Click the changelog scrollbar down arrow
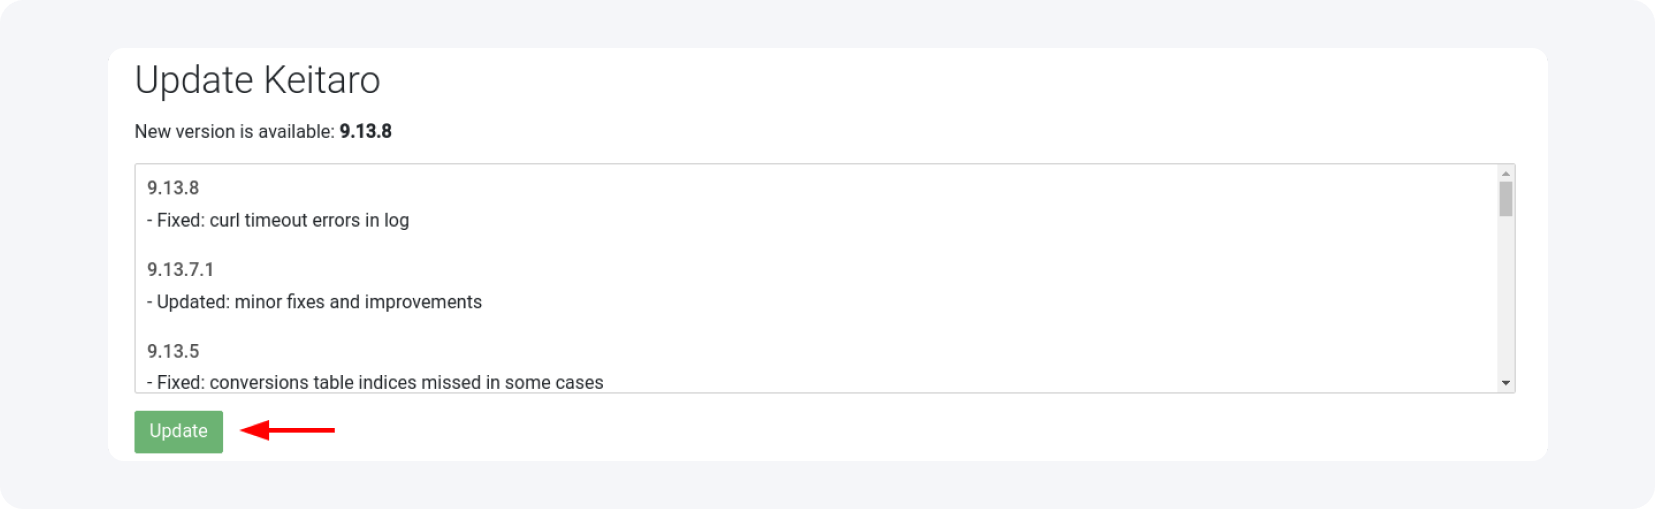1655x509 pixels. (x=1505, y=383)
